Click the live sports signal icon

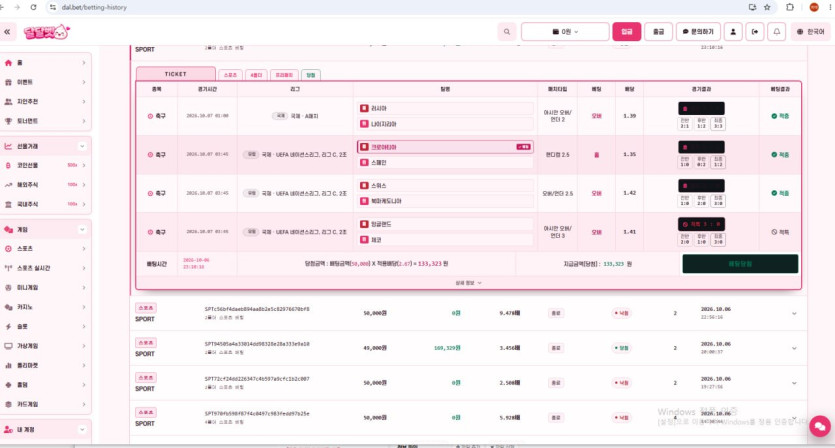[x=8, y=268]
